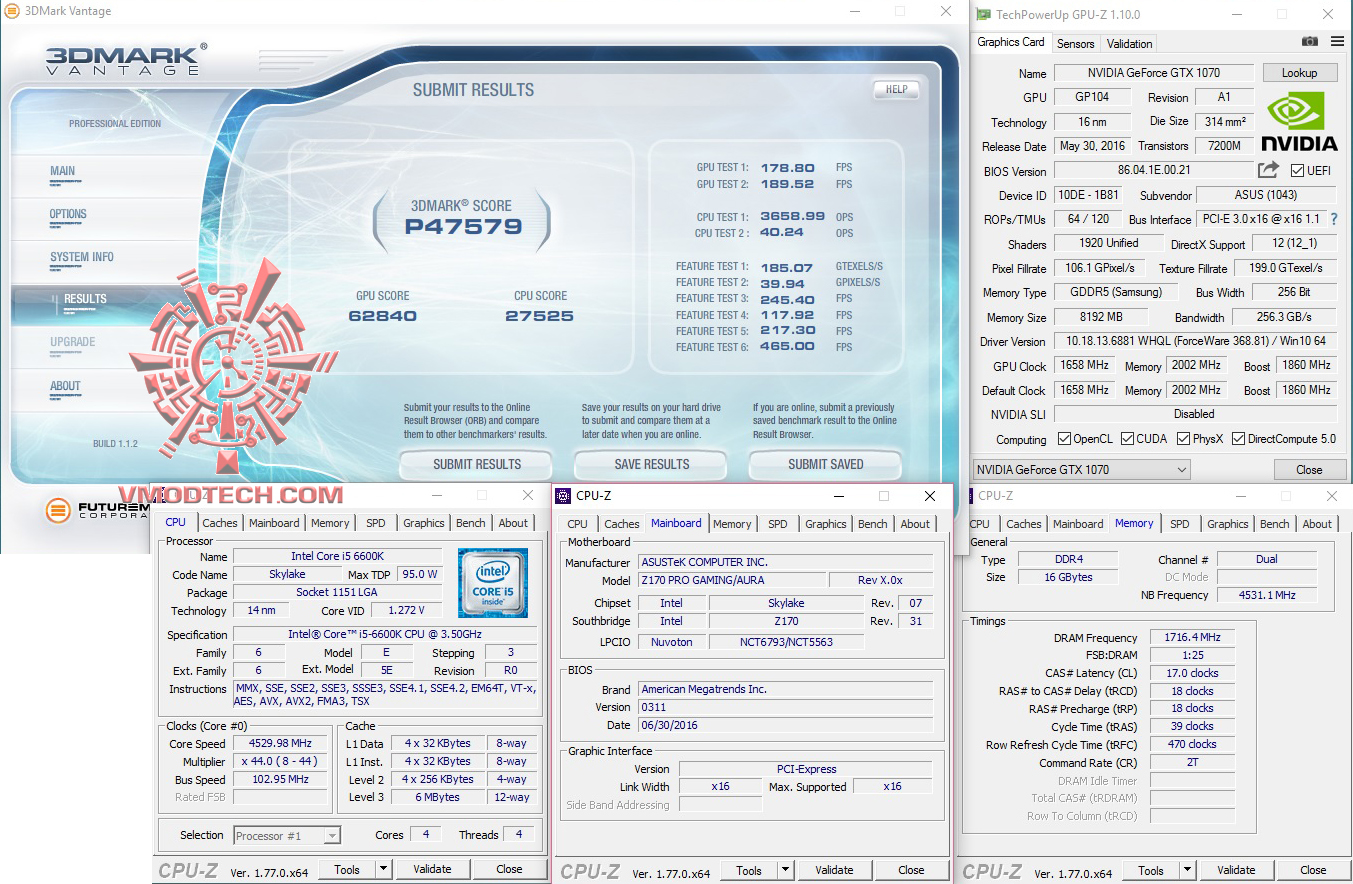Toggle the PhysX checkbox in GPU-Z
Viewport: 1353px width, 884px height.
pyautogui.click(x=1182, y=439)
